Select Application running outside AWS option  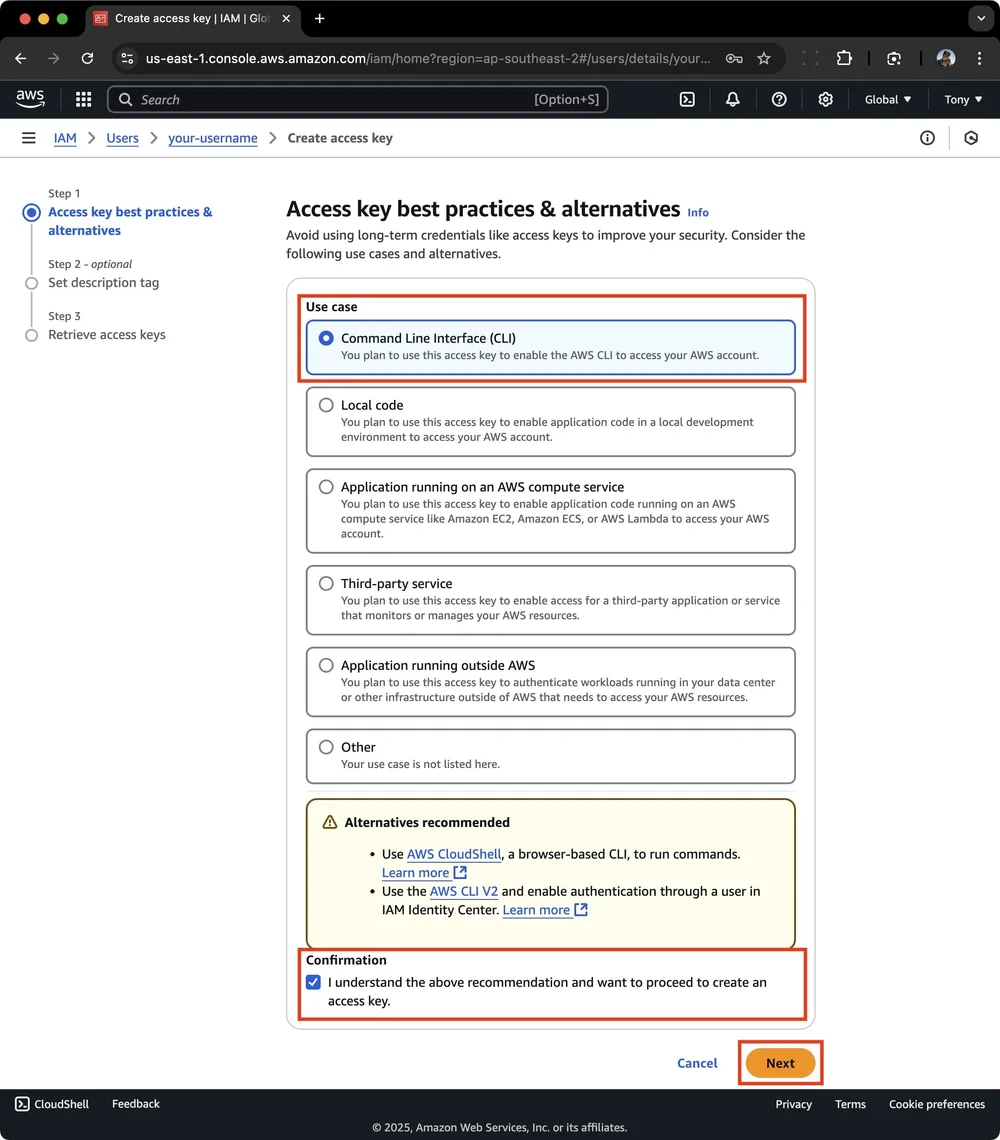(x=551, y=681)
